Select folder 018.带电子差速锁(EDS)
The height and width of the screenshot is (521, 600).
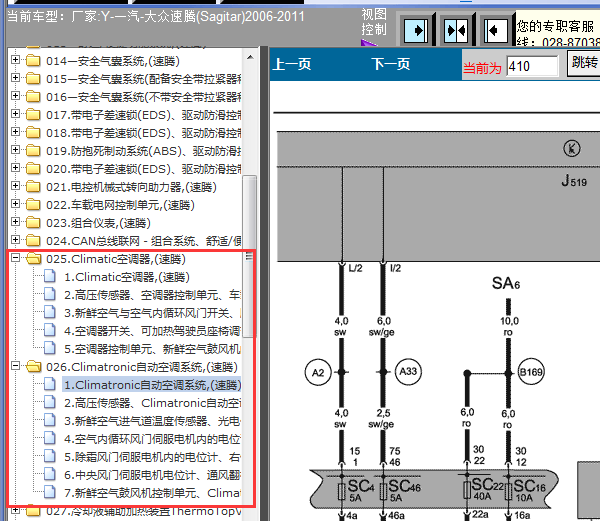pyautogui.click(x=143, y=133)
